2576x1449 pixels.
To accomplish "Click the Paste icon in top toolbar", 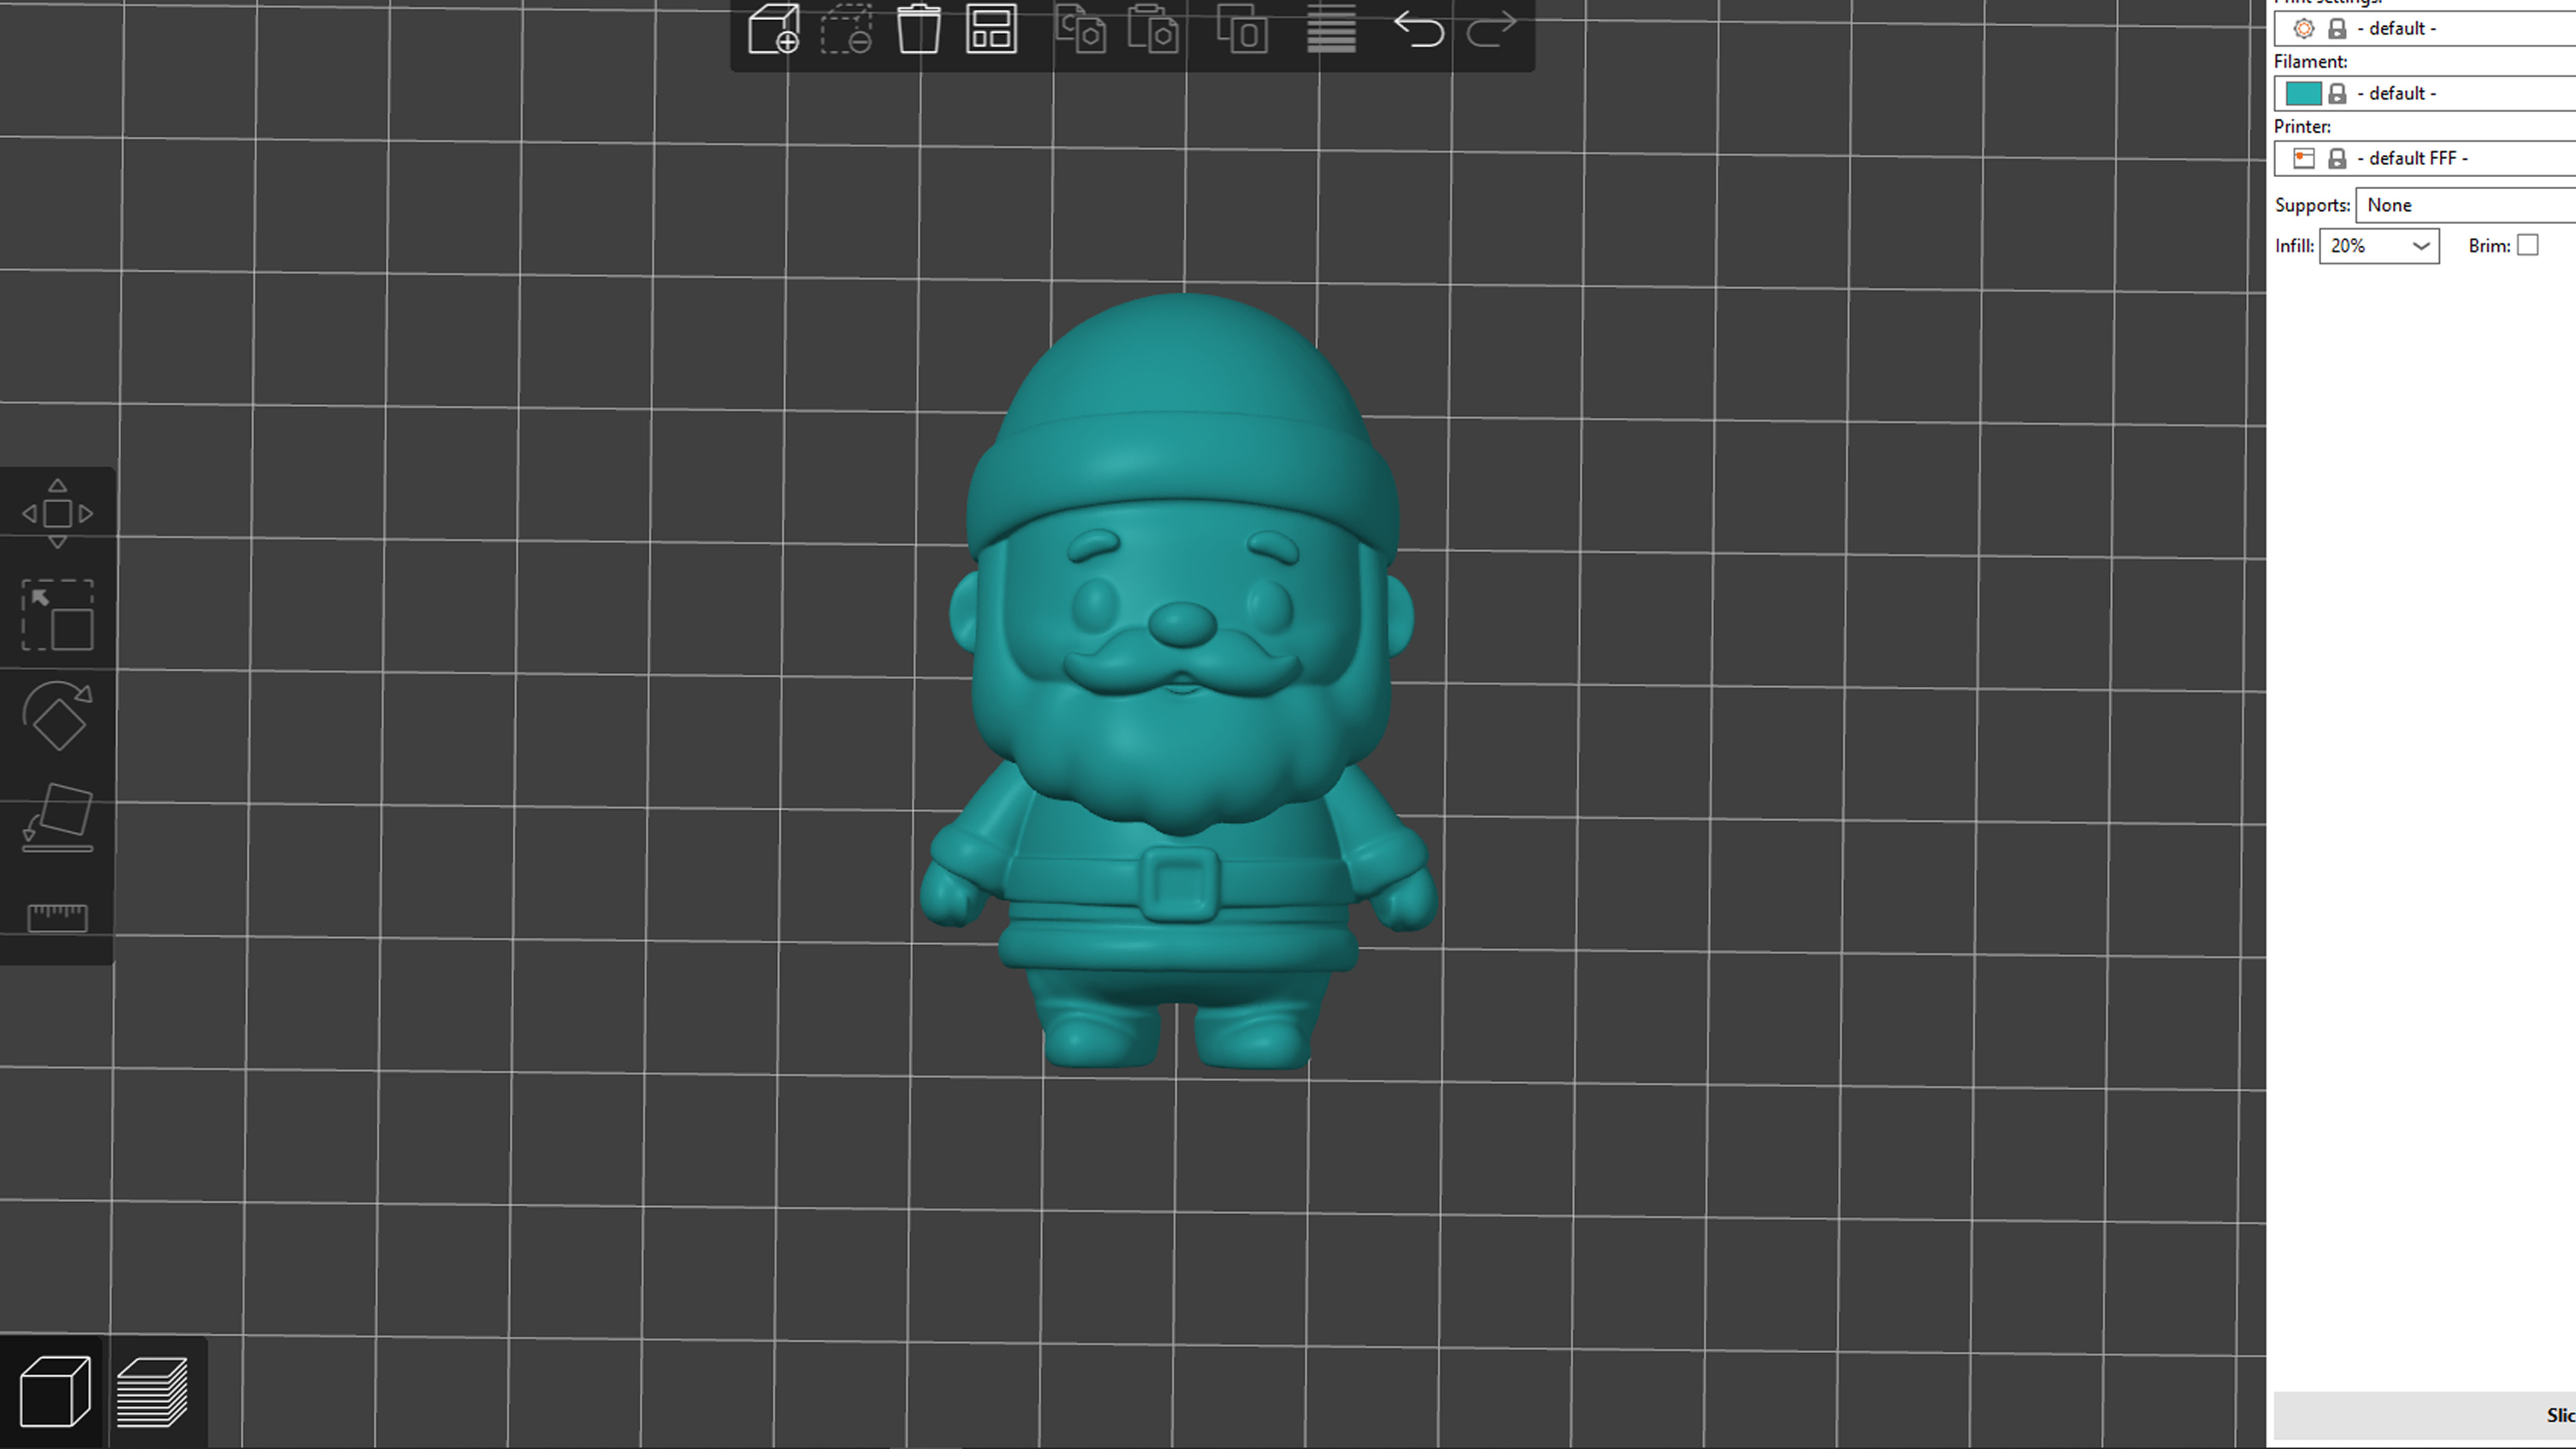I will (1153, 28).
